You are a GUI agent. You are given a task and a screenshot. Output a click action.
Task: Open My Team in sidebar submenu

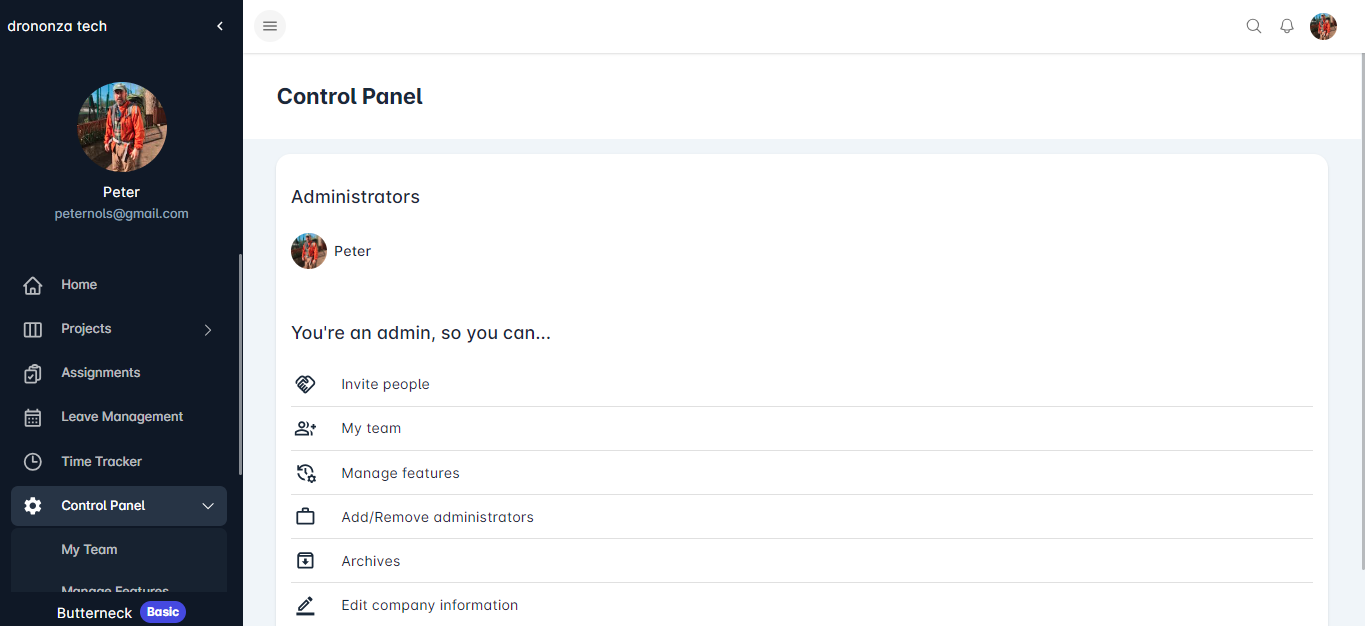coord(89,550)
